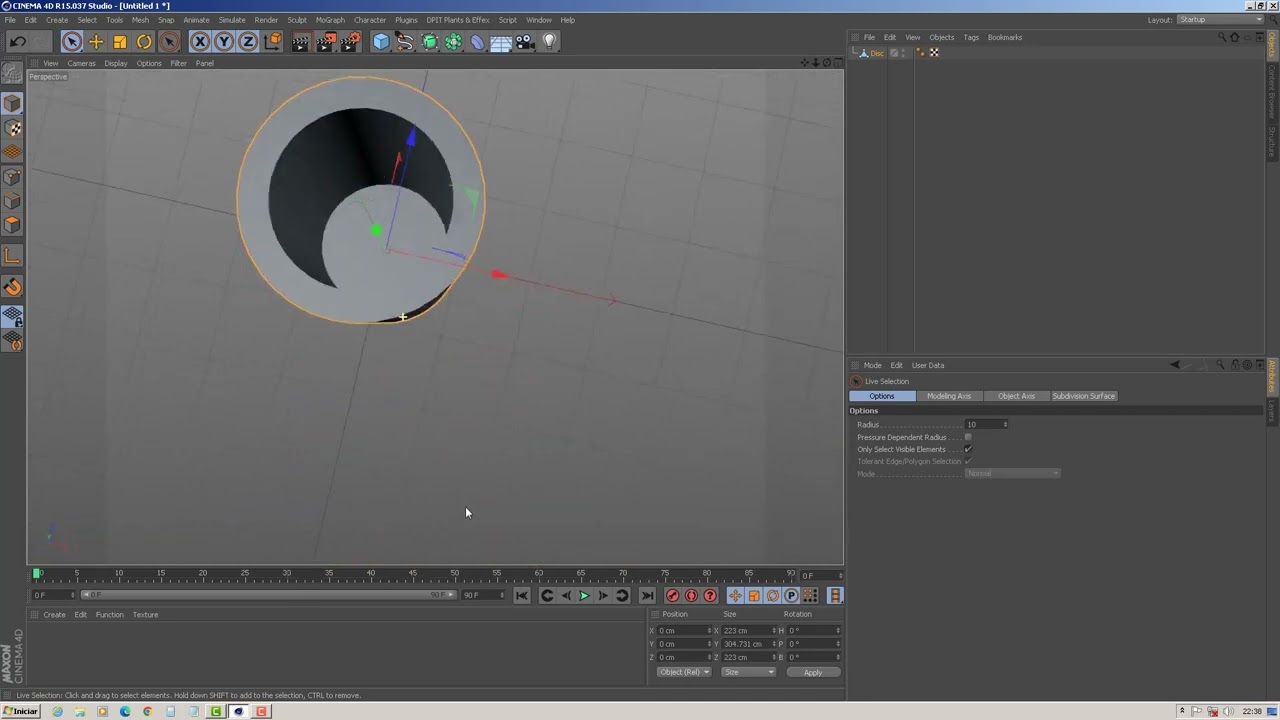
Task: Select Points mode in left palette
Action: pyautogui.click(x=12, y=178)
